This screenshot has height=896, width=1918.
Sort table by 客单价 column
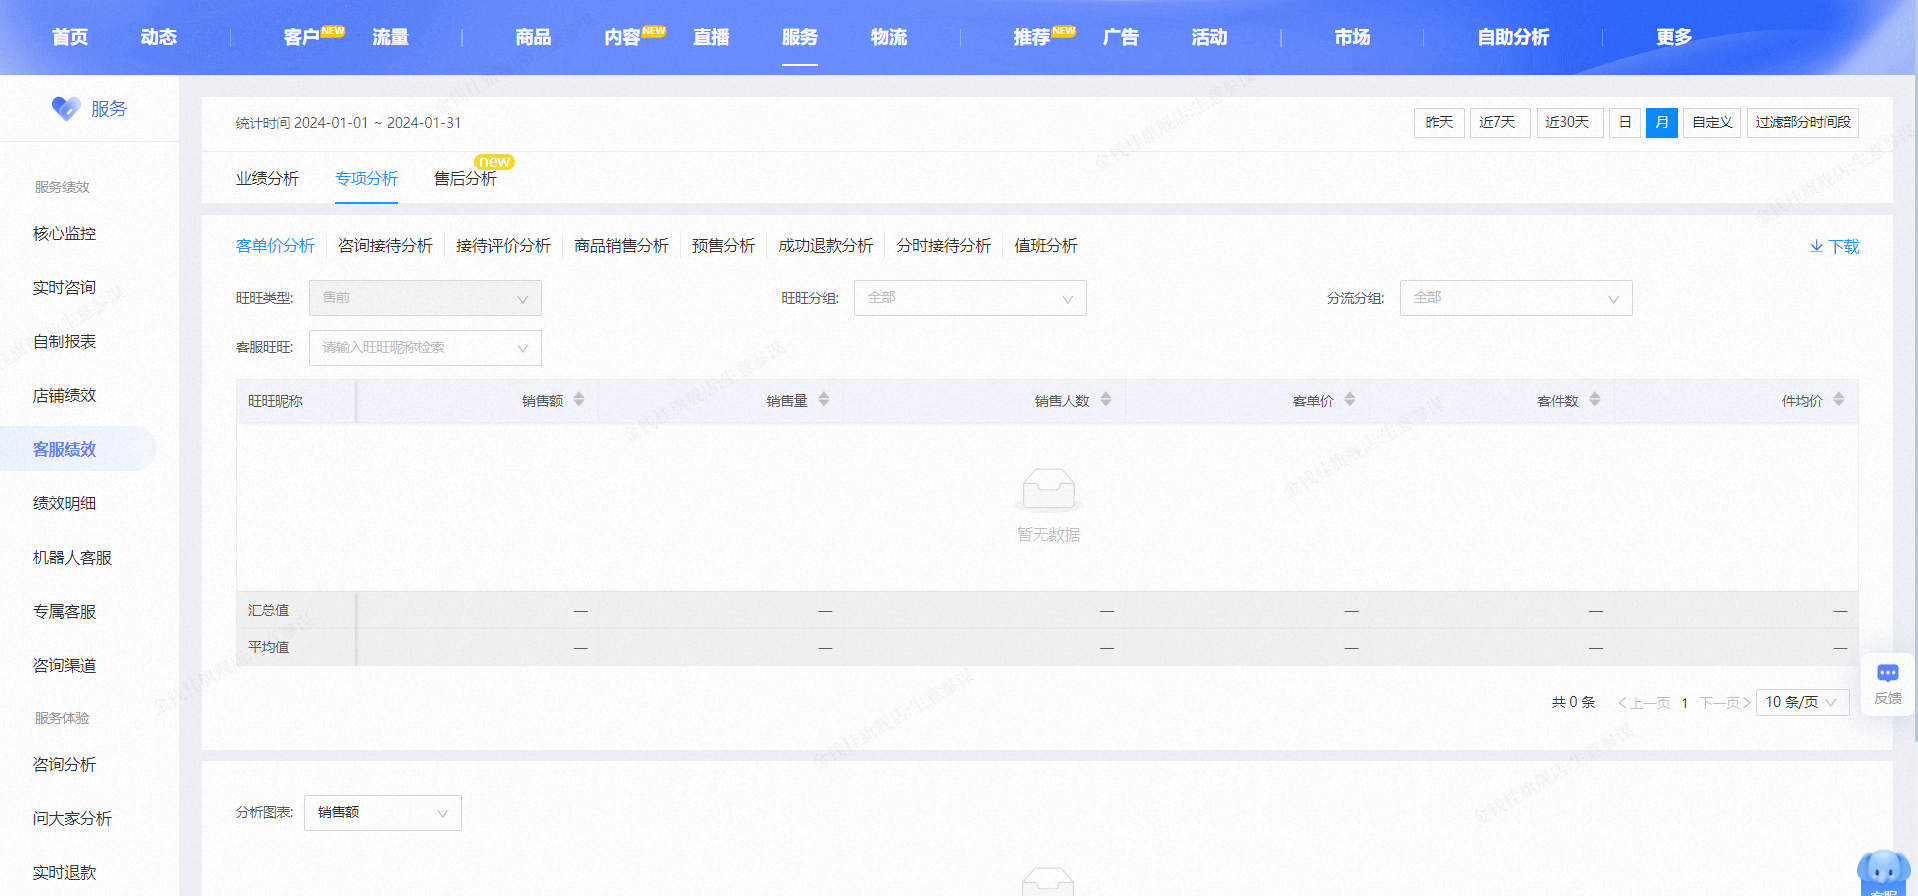point(1350,400)
